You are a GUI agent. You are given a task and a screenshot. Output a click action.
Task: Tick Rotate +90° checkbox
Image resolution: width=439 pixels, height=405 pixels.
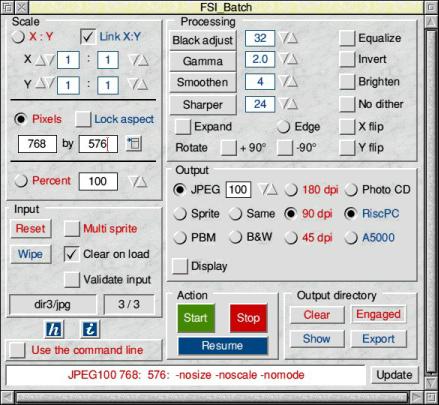(x=229, y=148)
